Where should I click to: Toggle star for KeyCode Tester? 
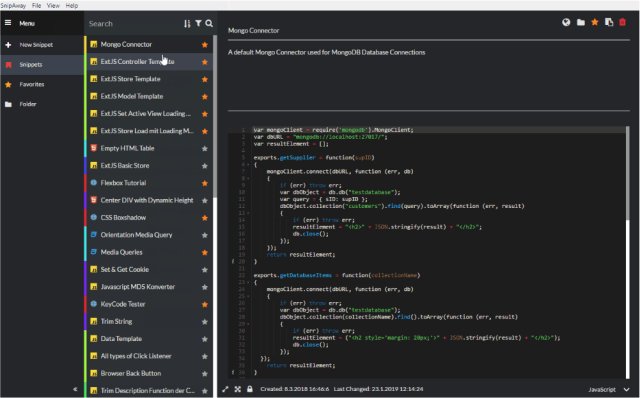tap(205, 305)
